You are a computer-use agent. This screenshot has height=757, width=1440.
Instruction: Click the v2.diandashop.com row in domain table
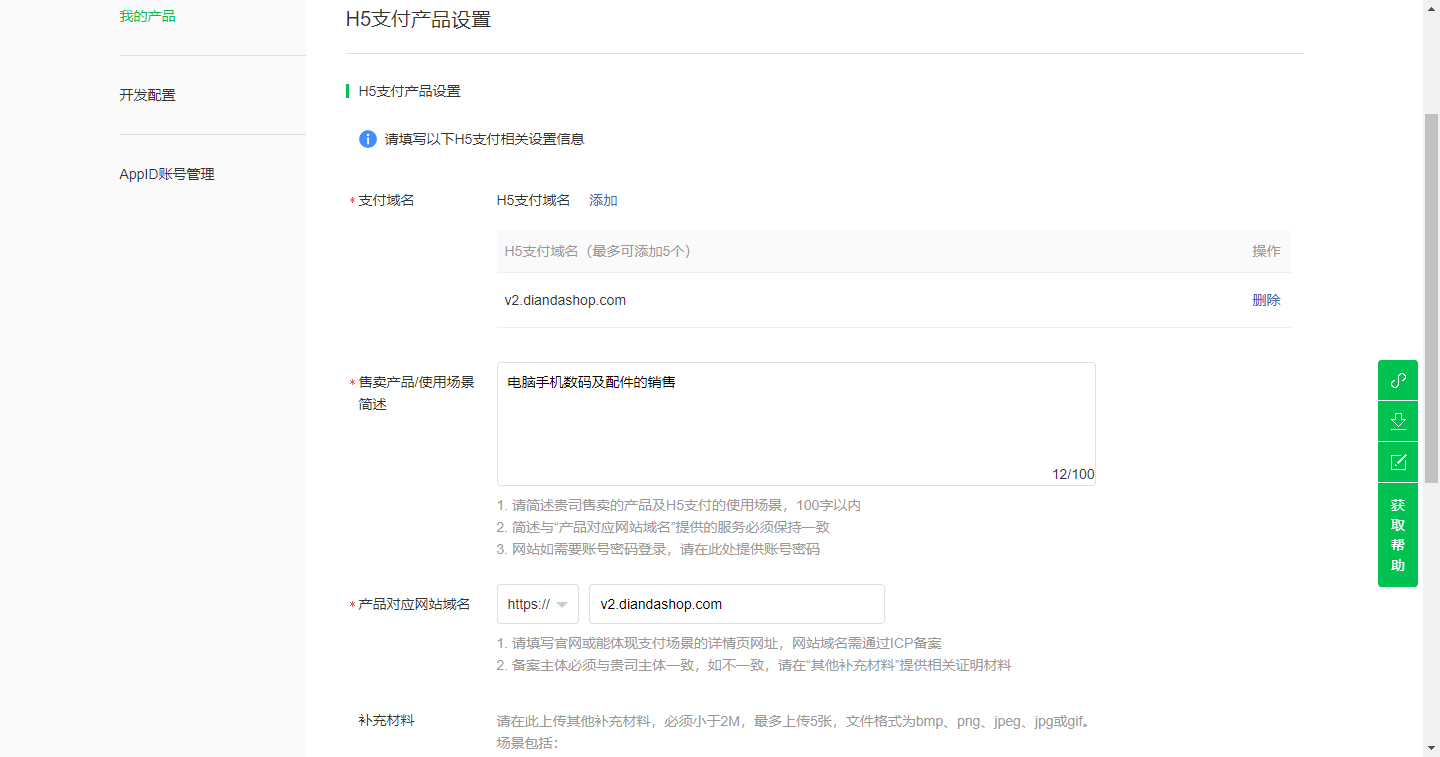(x=565, y=300)
